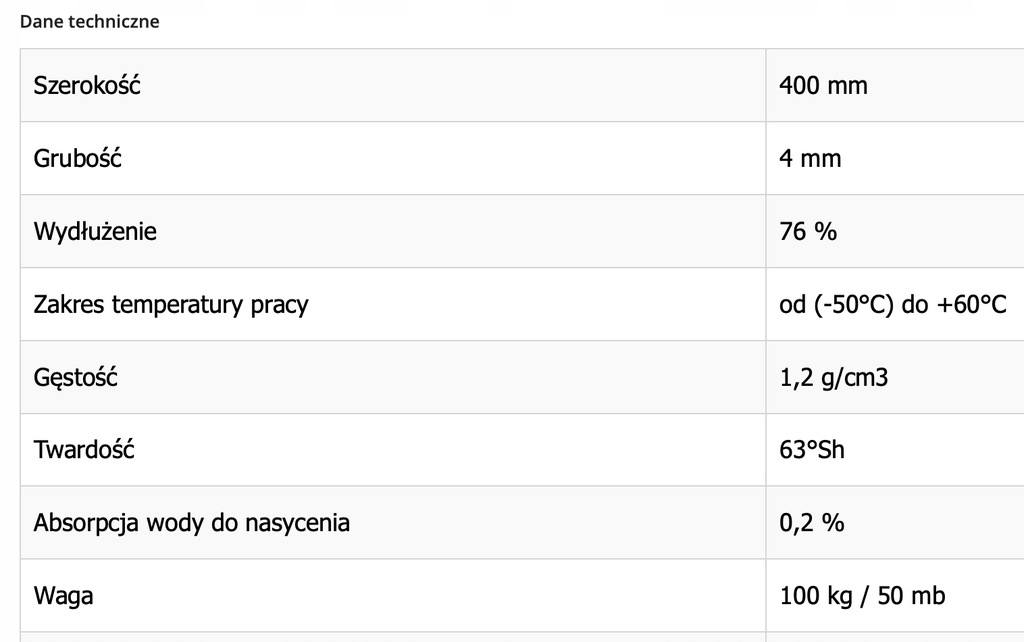Click the "63°Sh" hardness value
The height and width of the screenshot is (642, 1024).
(x=812, y=450)
